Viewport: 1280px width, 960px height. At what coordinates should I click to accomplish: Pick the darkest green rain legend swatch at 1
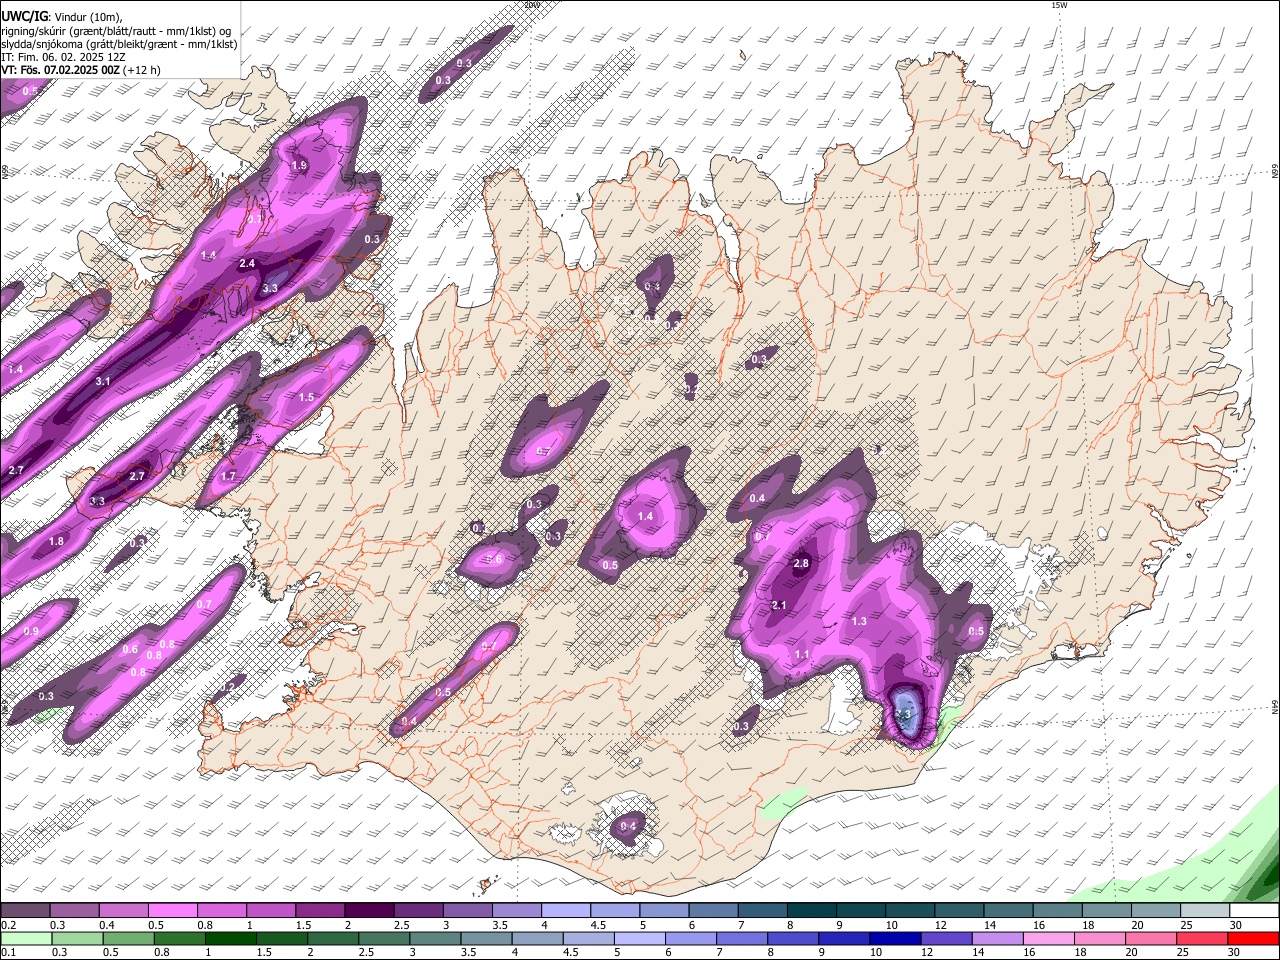[230, 938]
